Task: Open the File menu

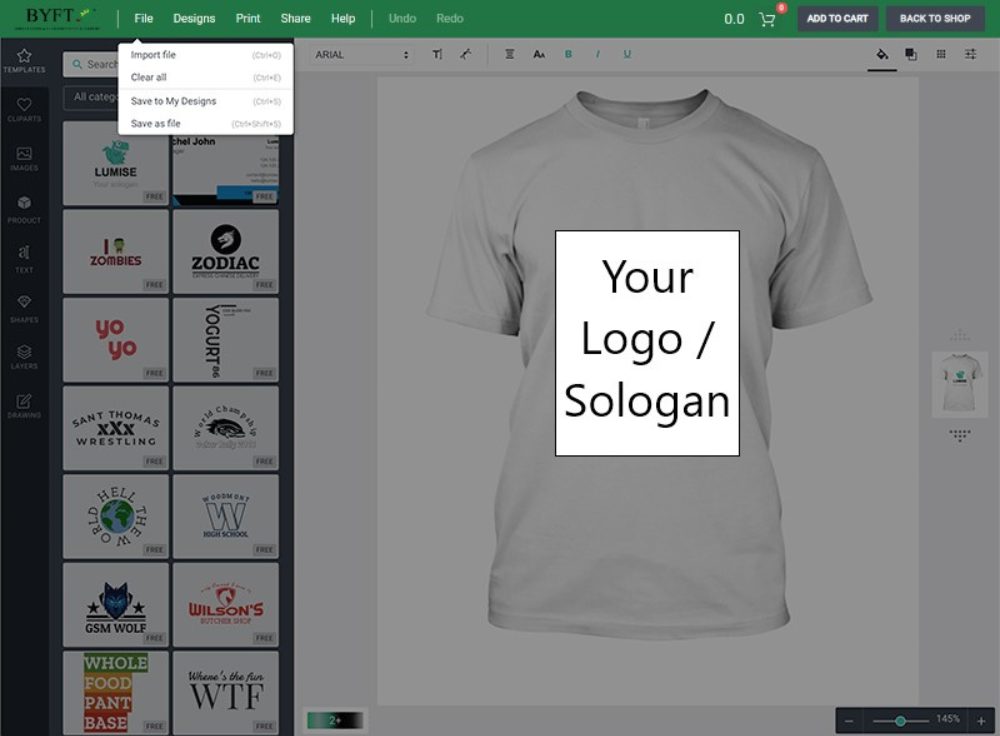Action: (143, 18)
